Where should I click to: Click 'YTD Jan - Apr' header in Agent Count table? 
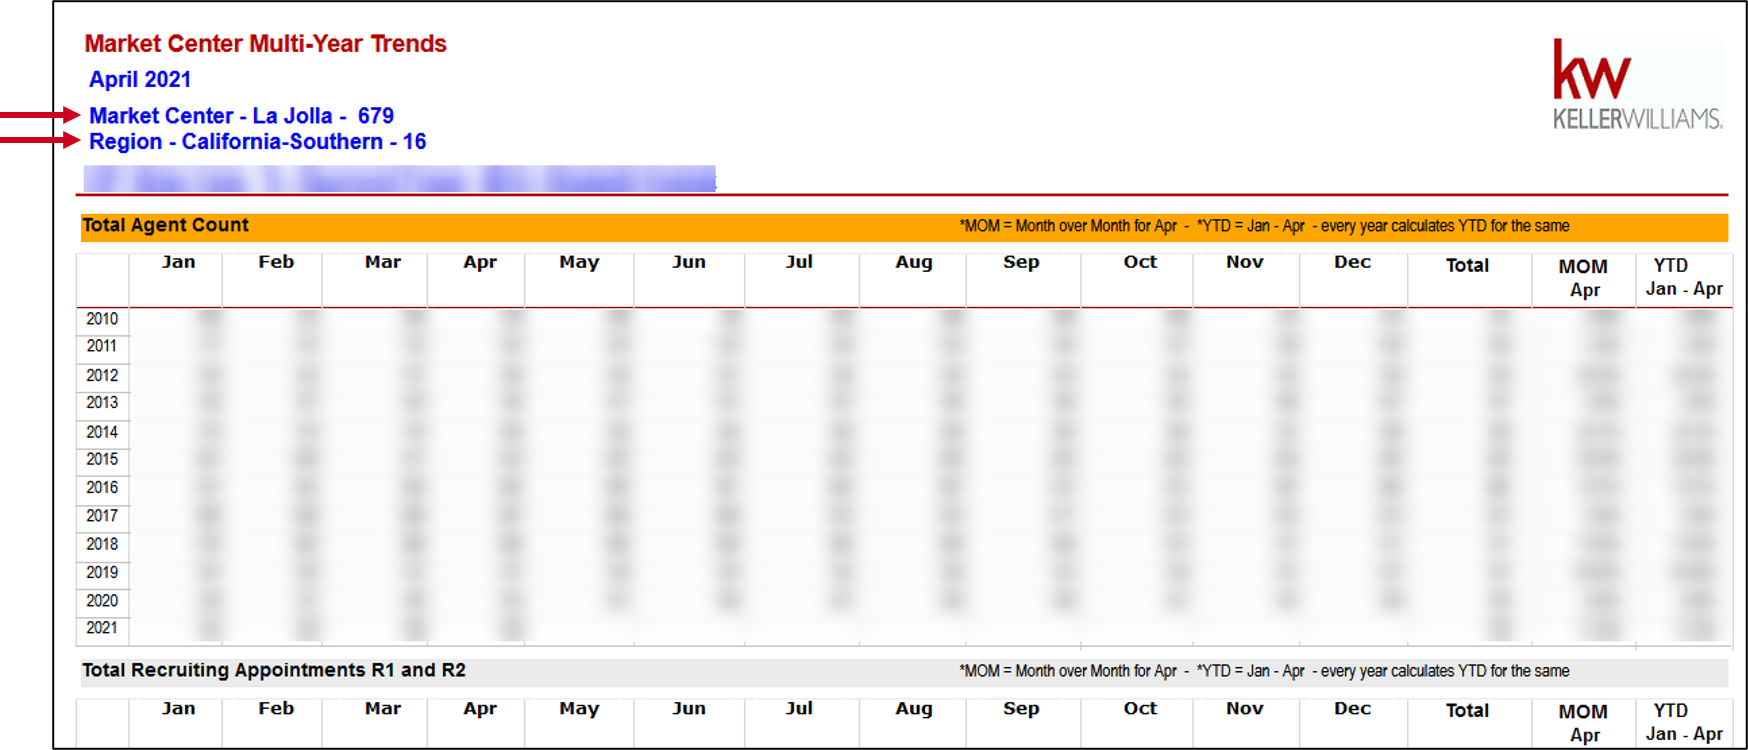[x=1685, y=277]
